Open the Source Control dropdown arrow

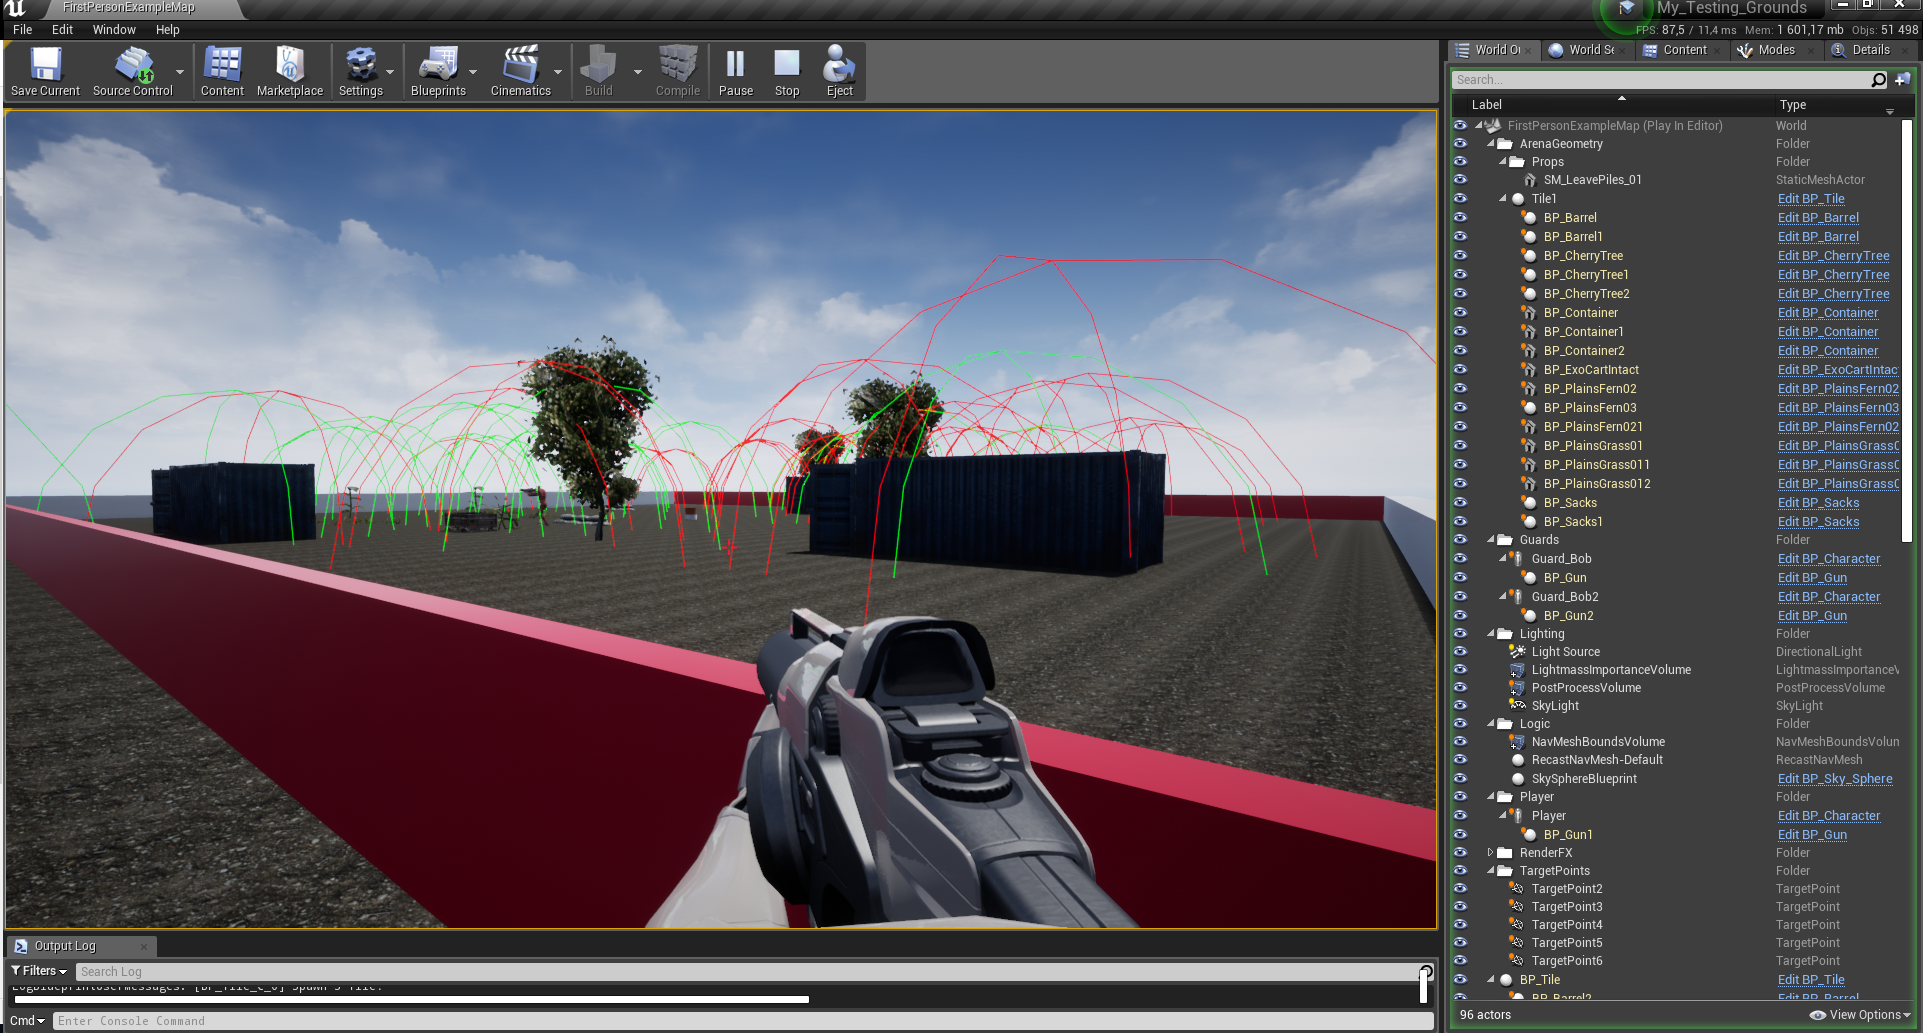180,72
